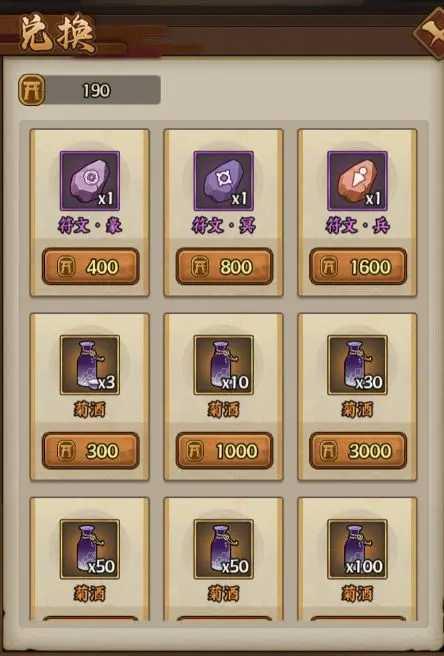The height and width of the screenshot is (656, 444).
Task: Click the 符文·冥 item name label
Action: click(x=223, y=226)
